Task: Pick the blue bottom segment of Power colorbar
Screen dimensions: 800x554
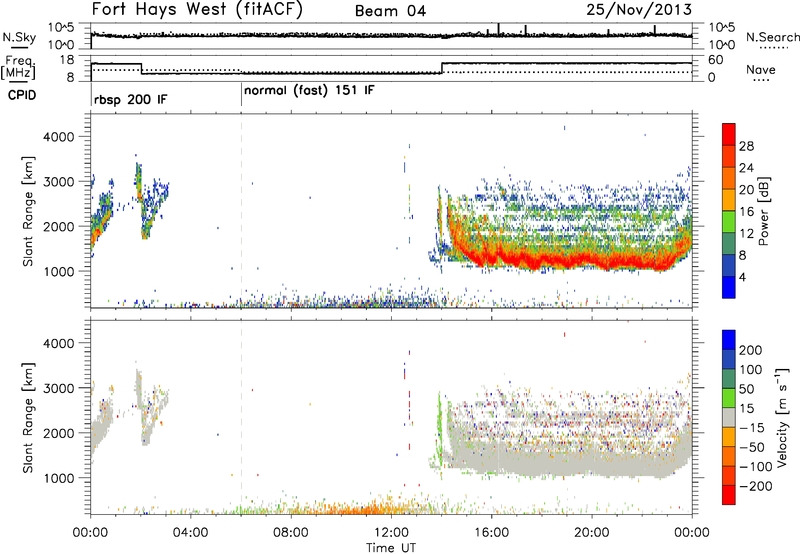Action: [x=729, y=287]
